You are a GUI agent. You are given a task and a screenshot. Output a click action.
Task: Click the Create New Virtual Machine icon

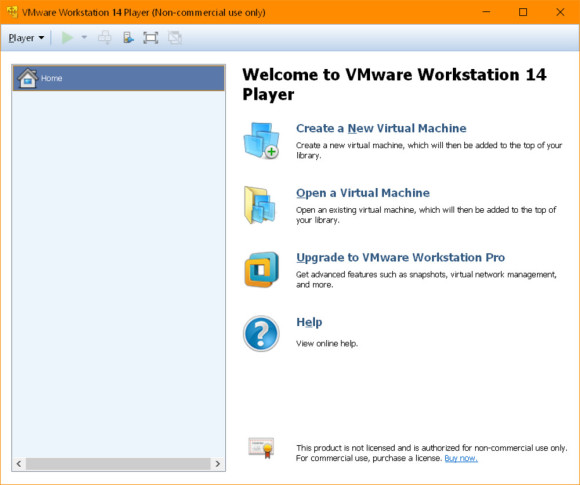pos(261,141)
